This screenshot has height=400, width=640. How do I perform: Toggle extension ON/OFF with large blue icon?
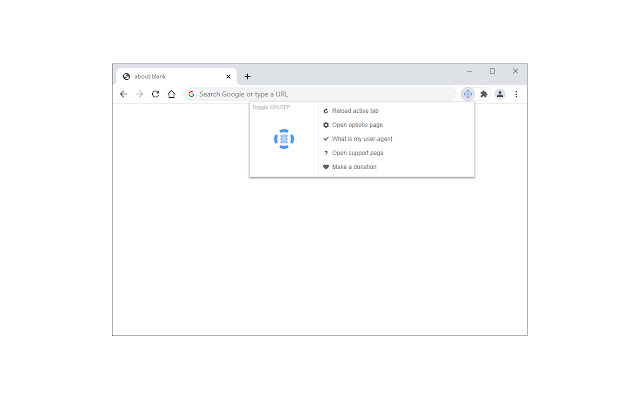pos(284,139)
